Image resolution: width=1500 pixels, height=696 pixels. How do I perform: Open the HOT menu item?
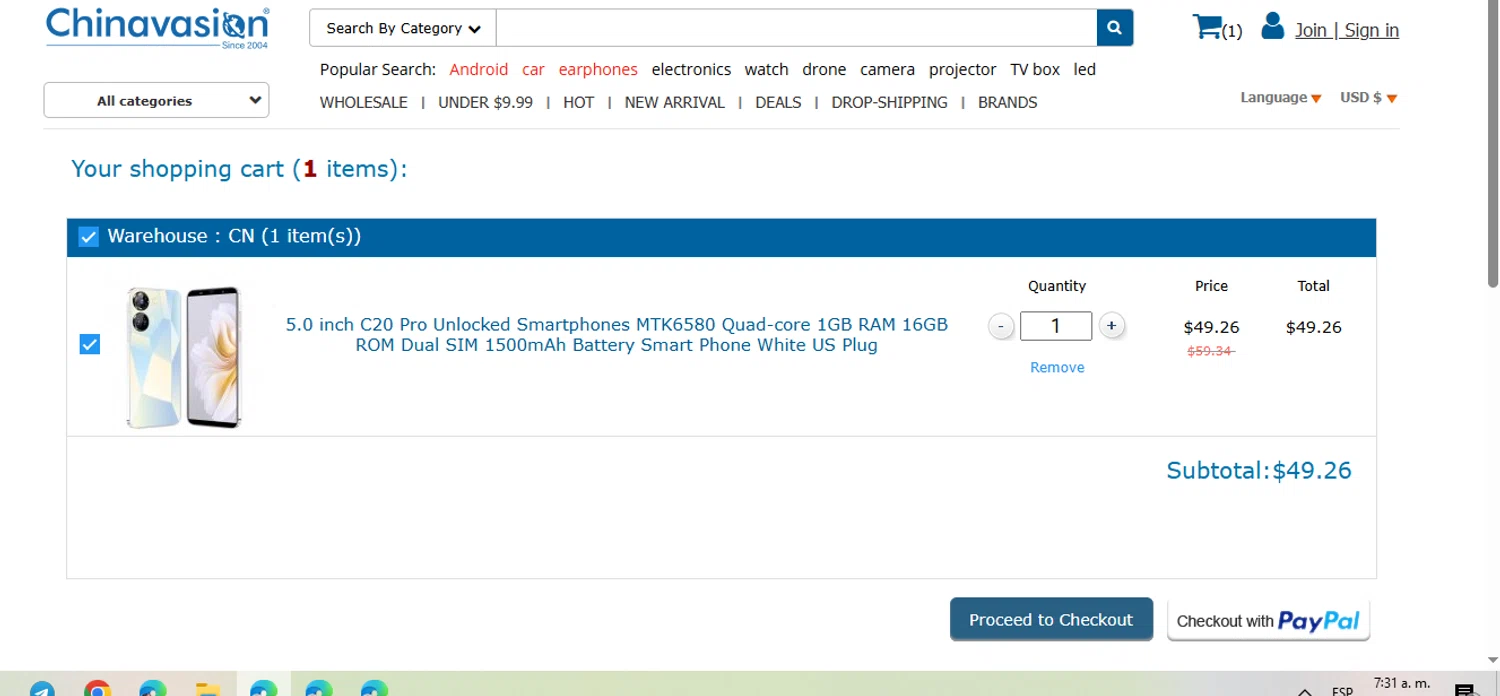point(578,102)
